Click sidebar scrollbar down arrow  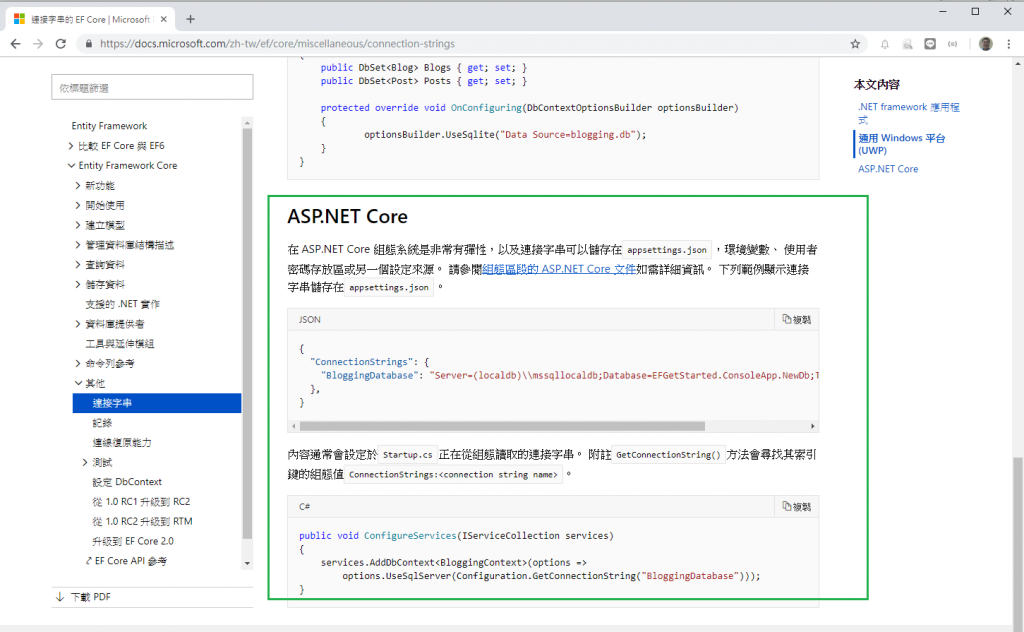coord(247,563)
